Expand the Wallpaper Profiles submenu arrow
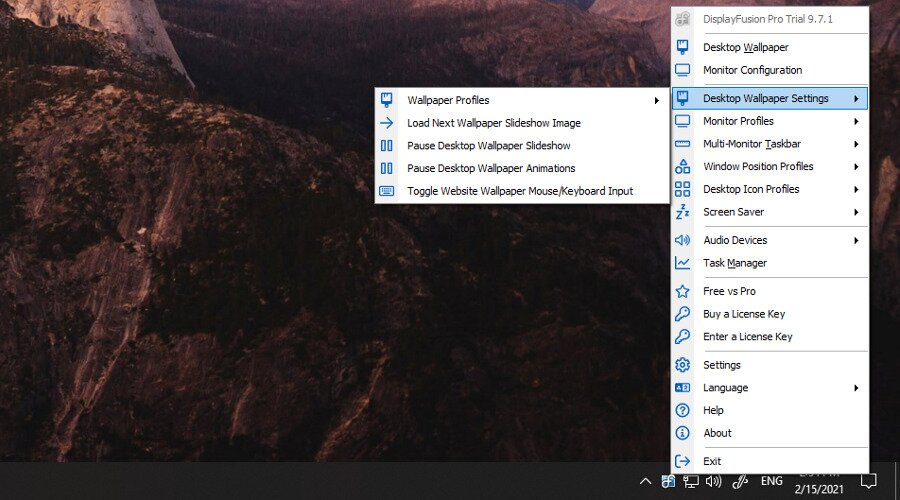900x500 pixels. tap(657, 100)
